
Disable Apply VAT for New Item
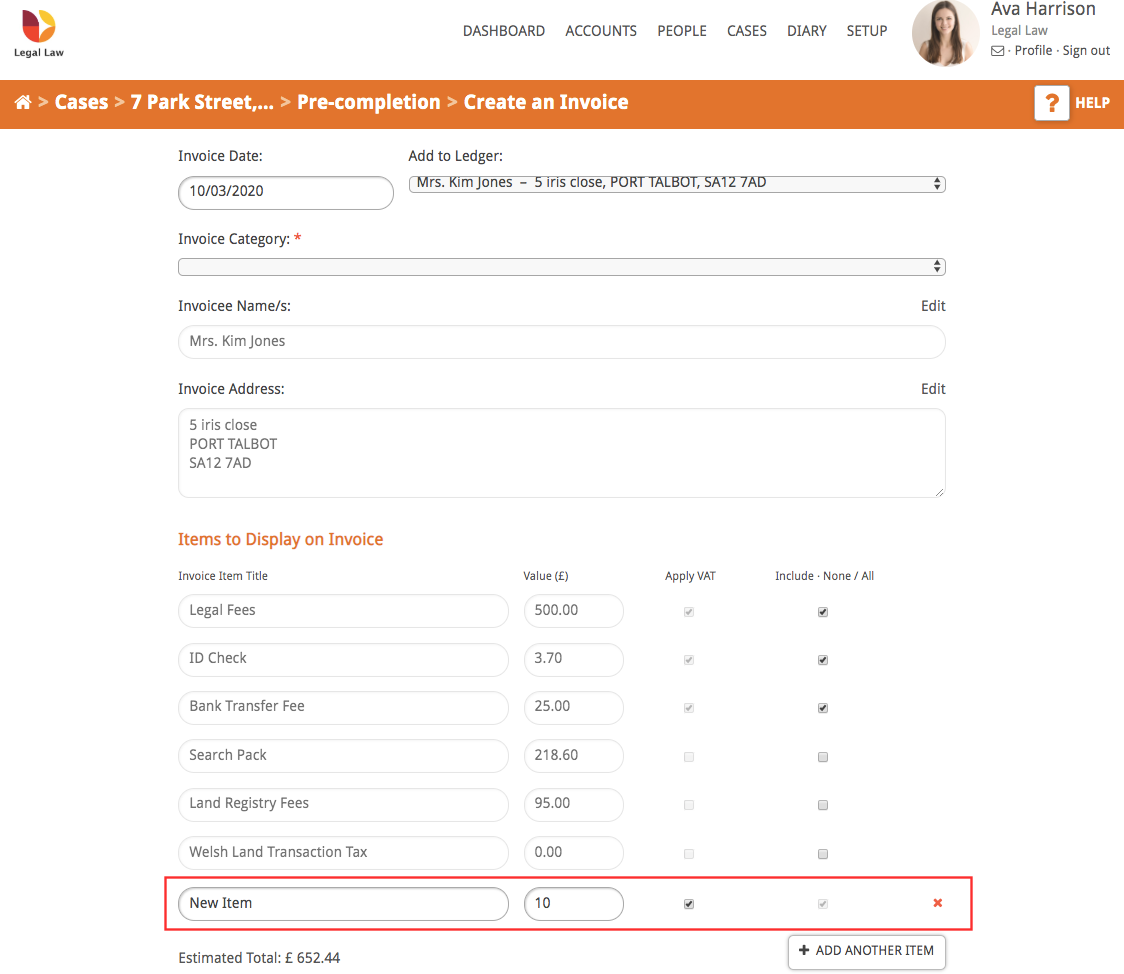(688, 903)
